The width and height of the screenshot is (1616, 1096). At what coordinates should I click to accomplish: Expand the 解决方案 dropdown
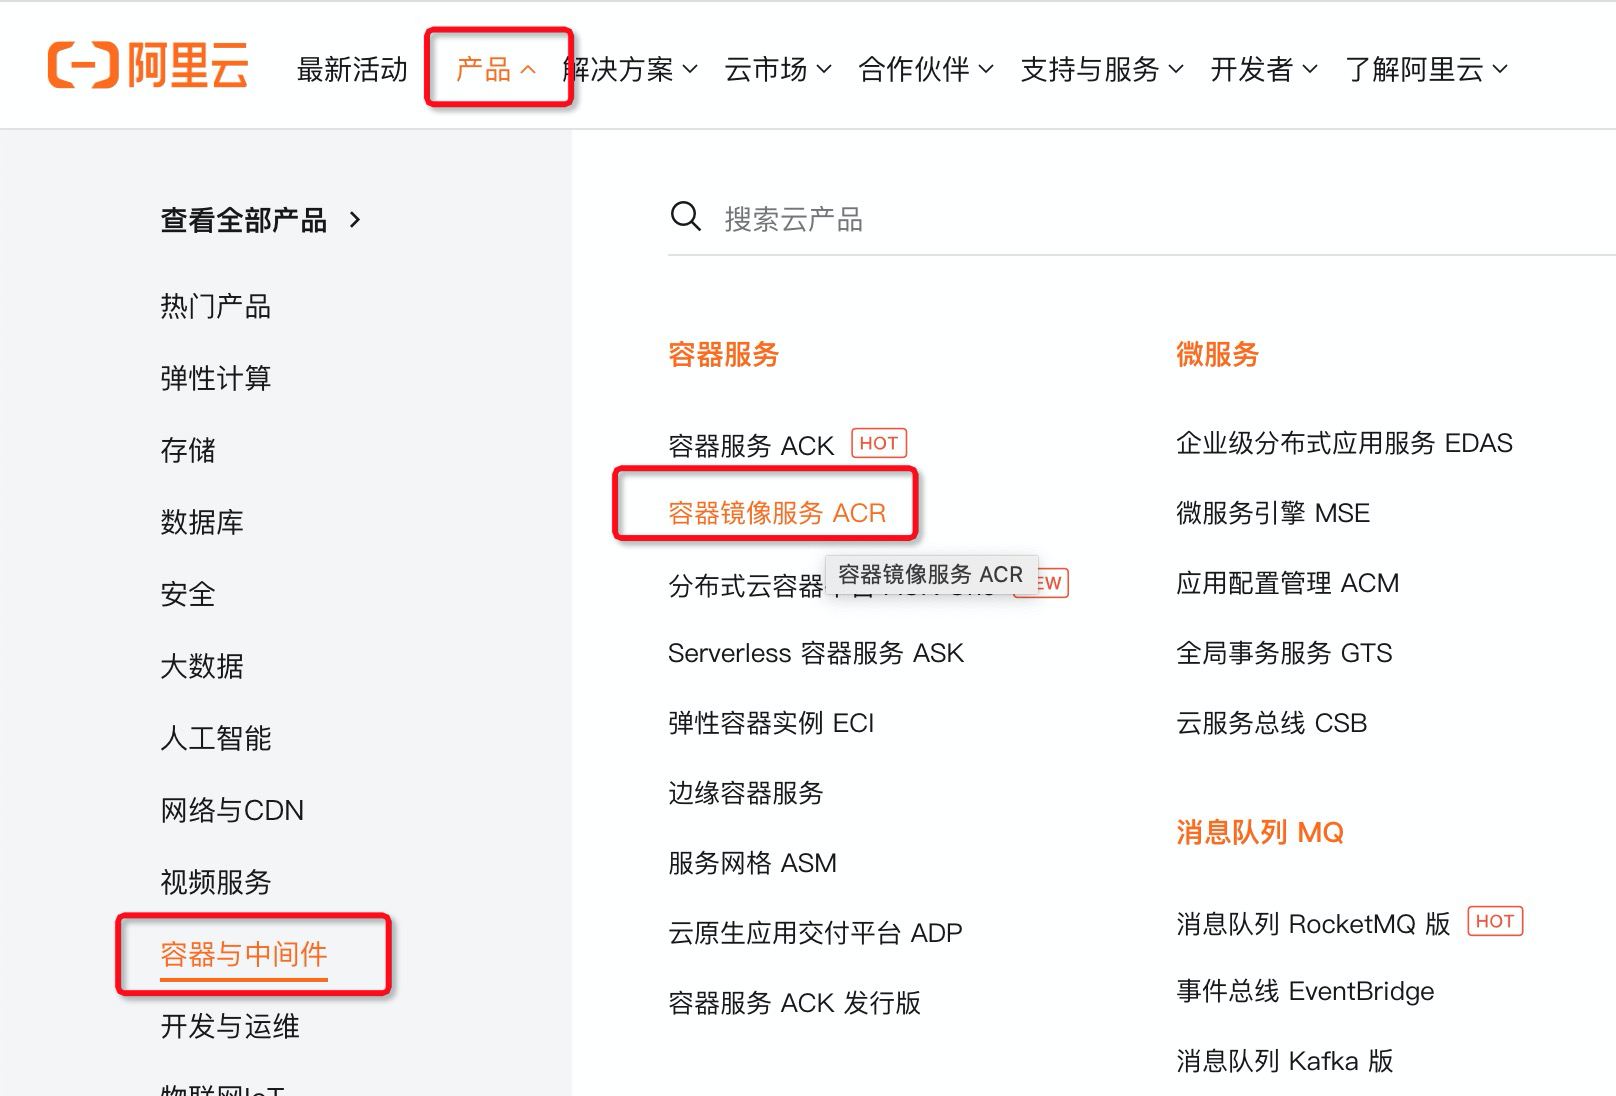click(x=630, y=69)
